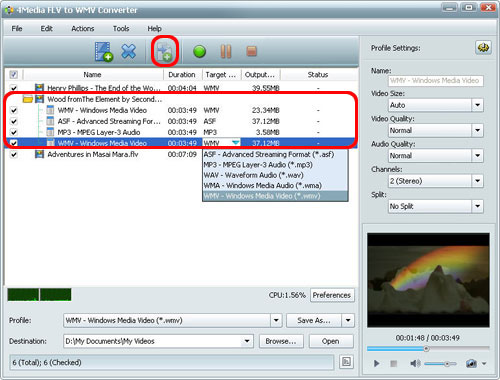Click the snapshot camera icon under preview
The width and height of the screenshot is (500, 380).
[471, 363]
